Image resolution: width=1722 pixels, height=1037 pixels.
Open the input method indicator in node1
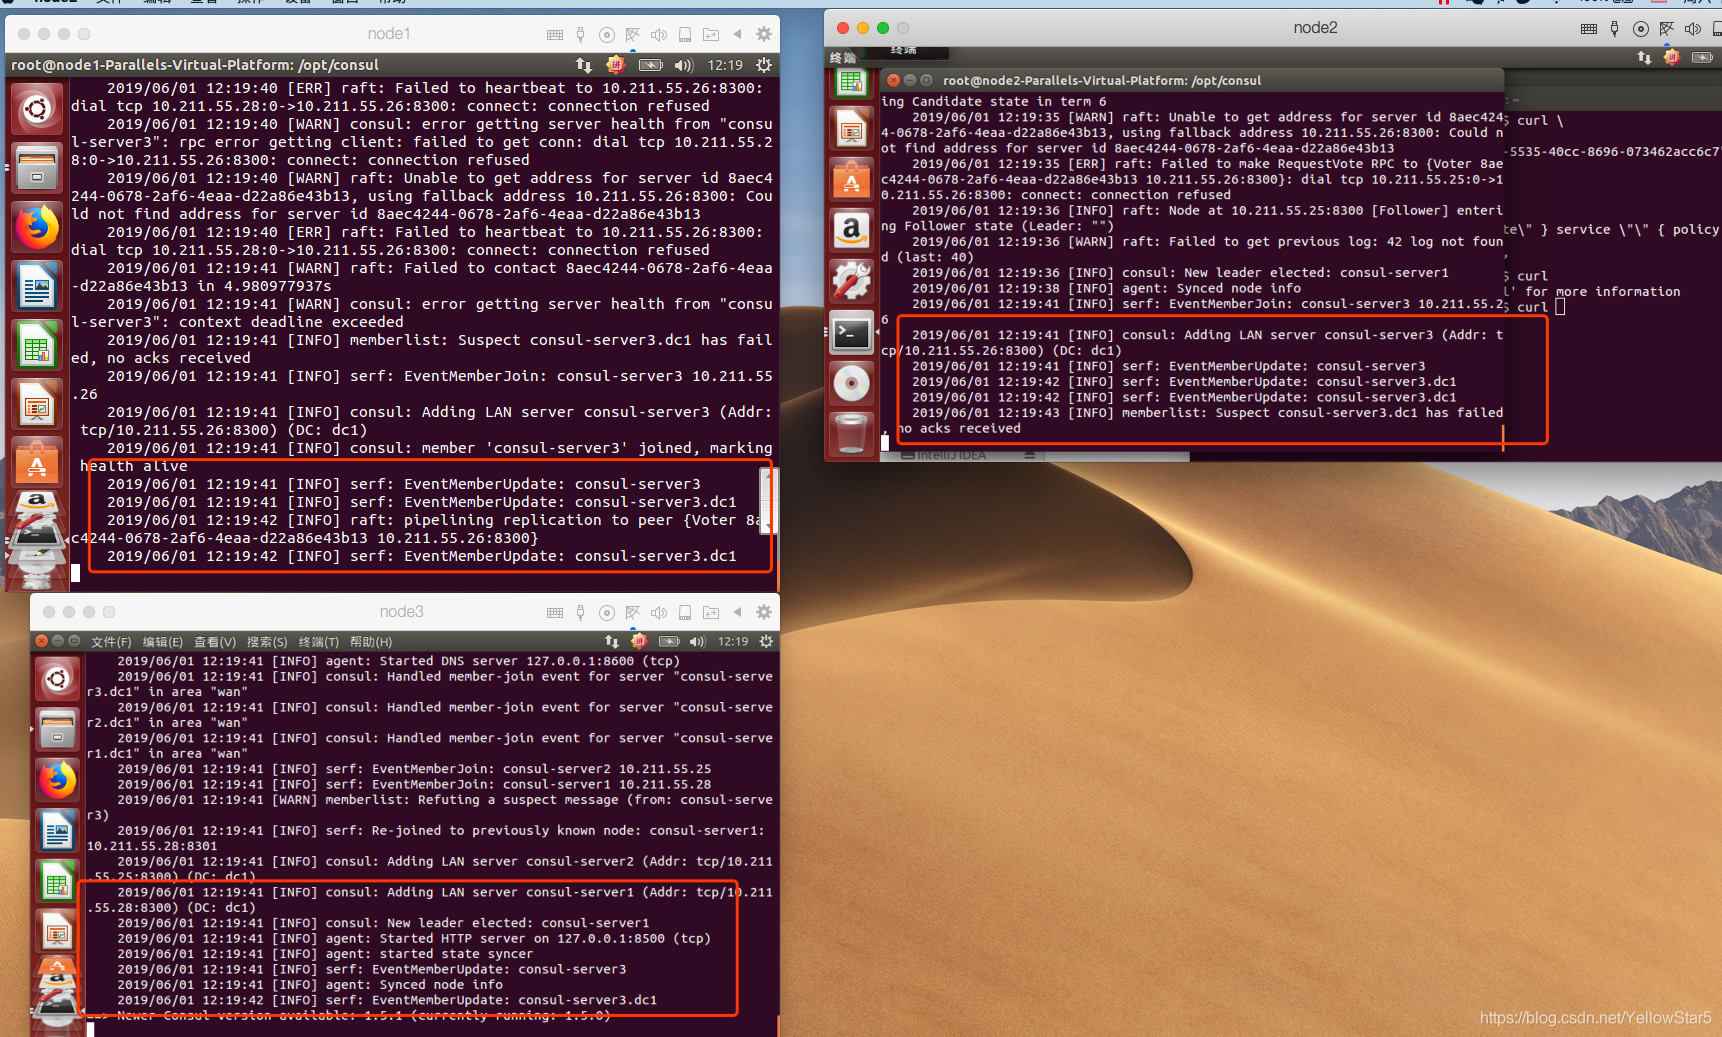(616, 65)
